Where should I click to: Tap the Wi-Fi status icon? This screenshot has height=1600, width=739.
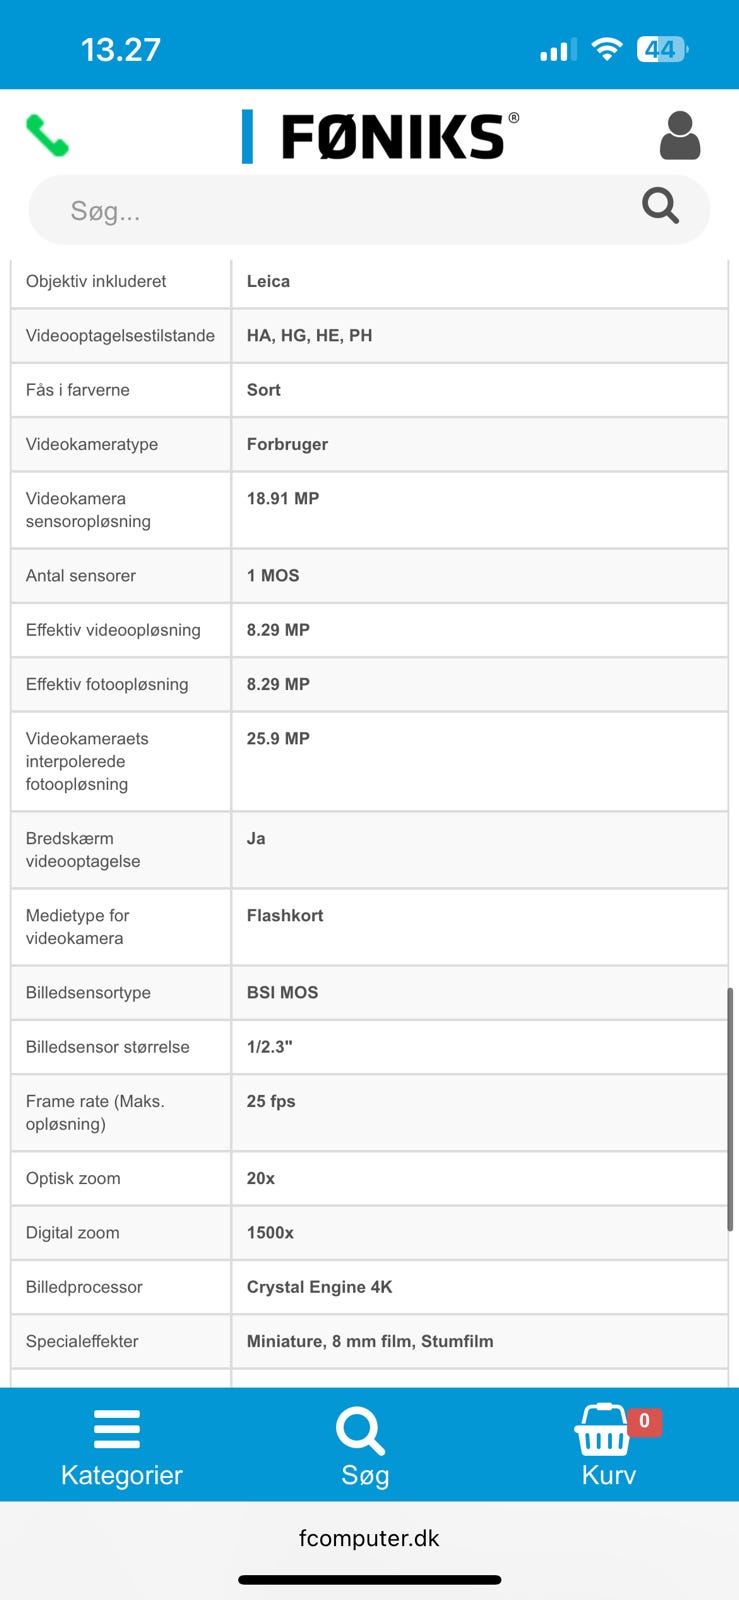click(607, 49)
